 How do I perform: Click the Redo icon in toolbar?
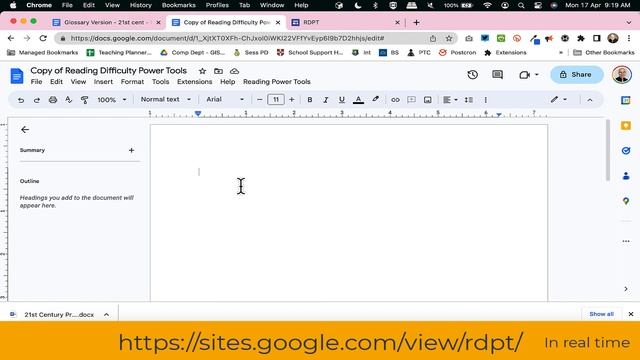pos(37,100)
